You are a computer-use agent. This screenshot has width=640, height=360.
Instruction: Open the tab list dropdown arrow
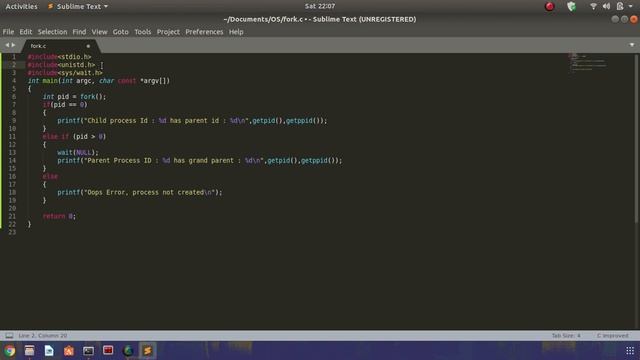(x=632, y=45)
